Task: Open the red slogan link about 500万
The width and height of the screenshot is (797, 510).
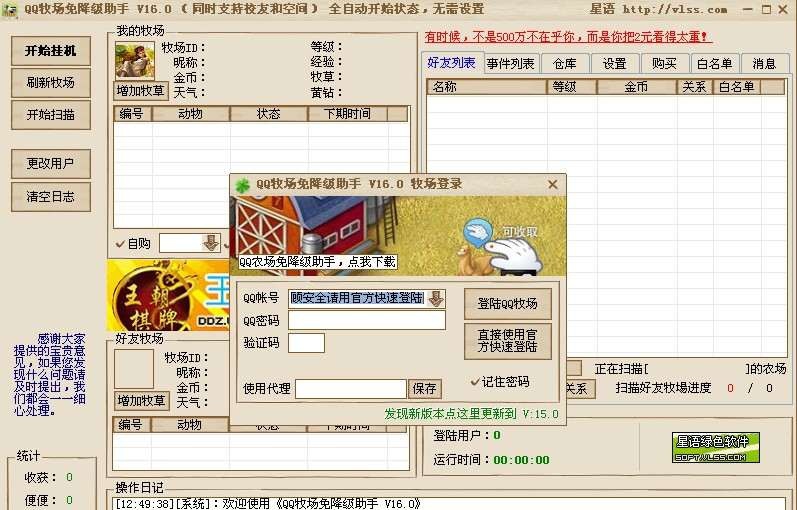Action: pos(568,37)
